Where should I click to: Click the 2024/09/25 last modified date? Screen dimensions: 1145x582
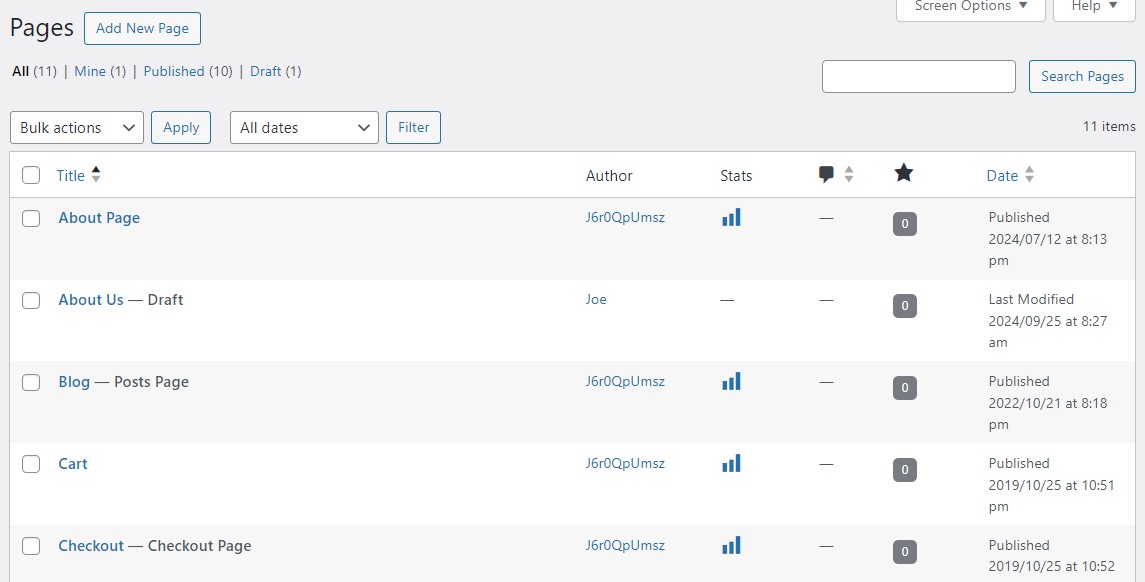[1048, 321]
